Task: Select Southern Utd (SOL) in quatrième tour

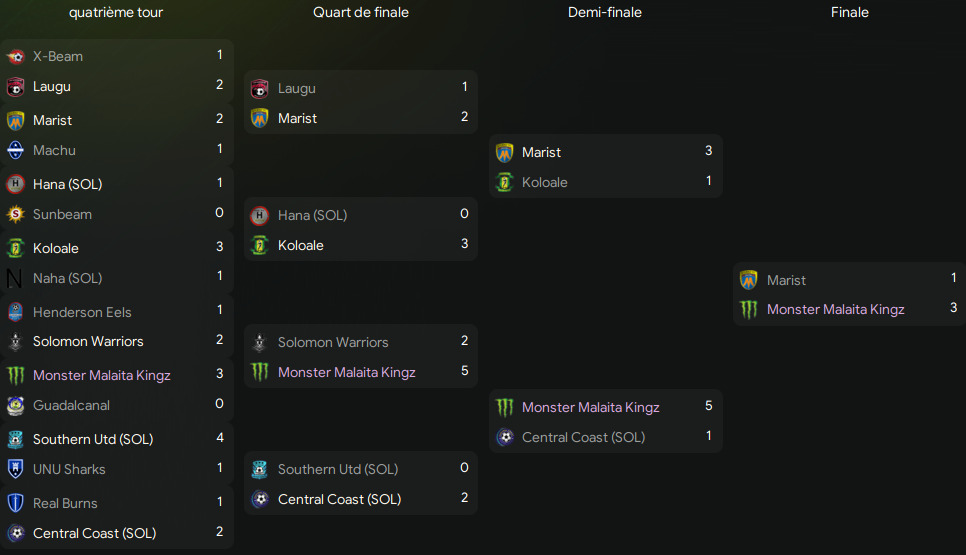Action: pyautogui.click(x=93, y=439)
